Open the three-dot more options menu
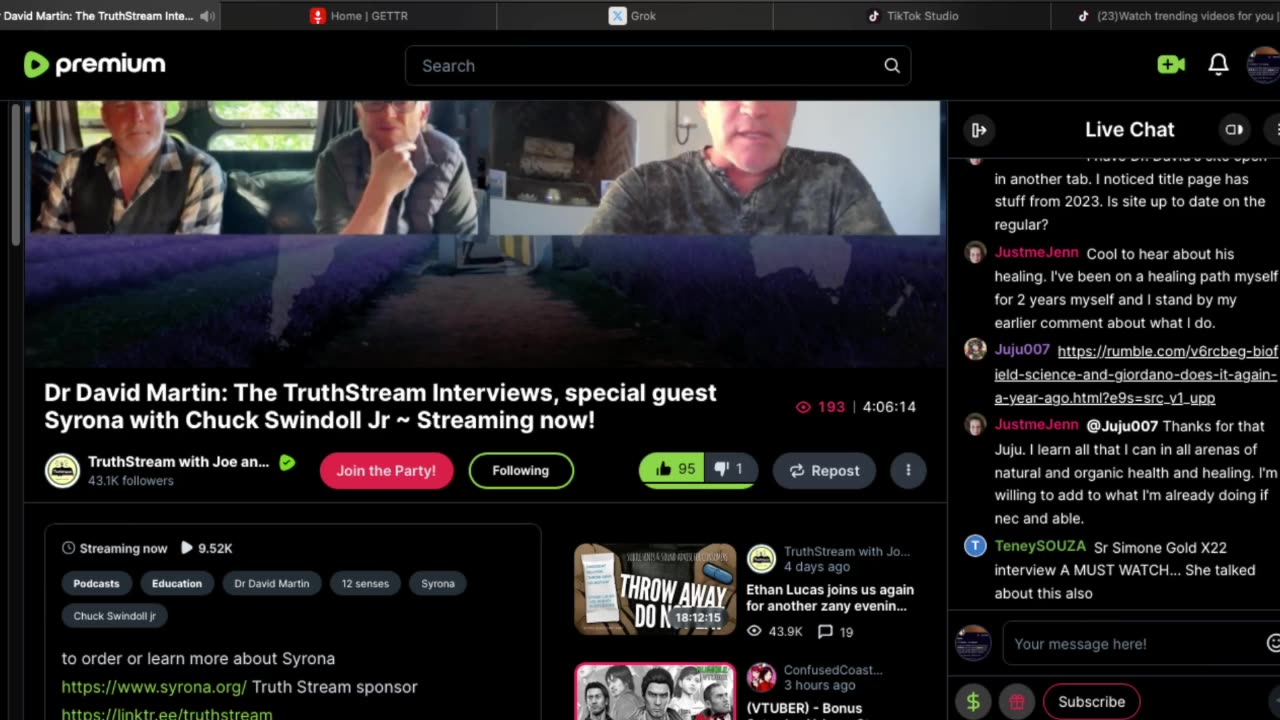Image resolution: width=1280 pixels, height=720 pixels. click(x=908, y=471)
